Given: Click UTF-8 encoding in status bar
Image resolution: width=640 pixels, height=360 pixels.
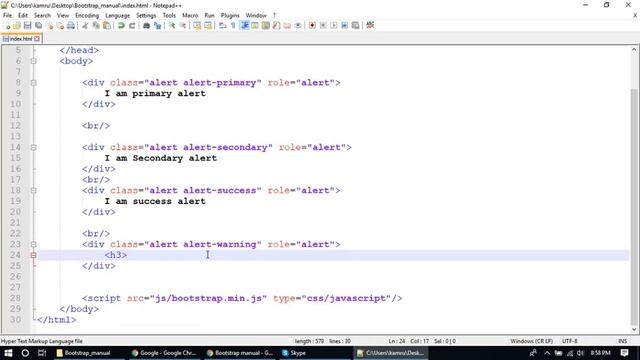Looking at the screenshot, I should point(569,341).
